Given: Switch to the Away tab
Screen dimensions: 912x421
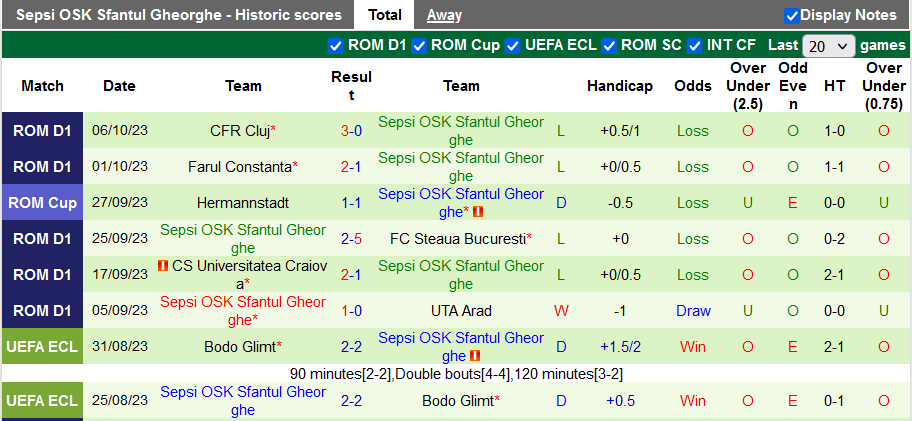Looking at the screenshot, I should click(444, 15).
